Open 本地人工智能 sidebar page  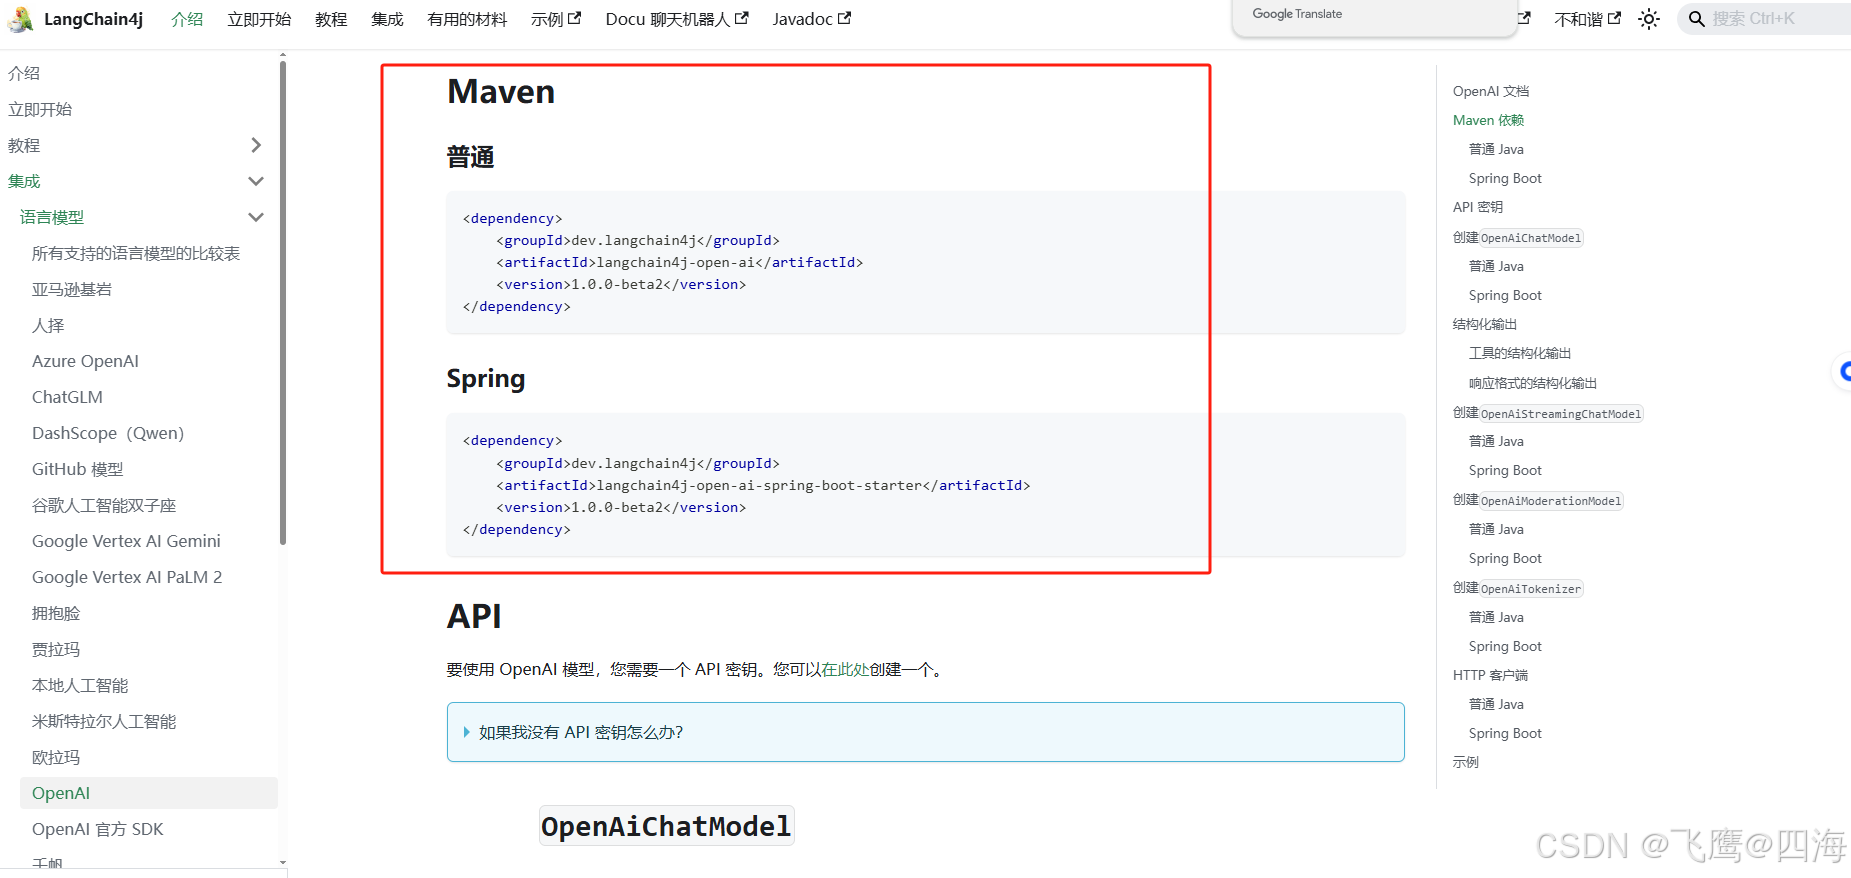click(x=80, y=685)
